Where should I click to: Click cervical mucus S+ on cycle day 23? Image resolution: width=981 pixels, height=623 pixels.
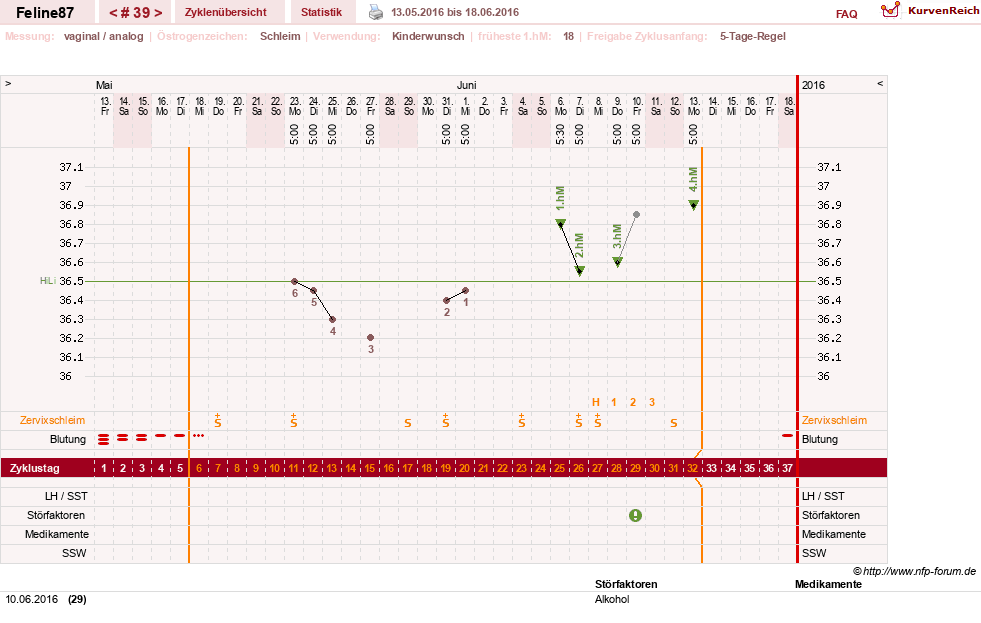click(522, 420)
